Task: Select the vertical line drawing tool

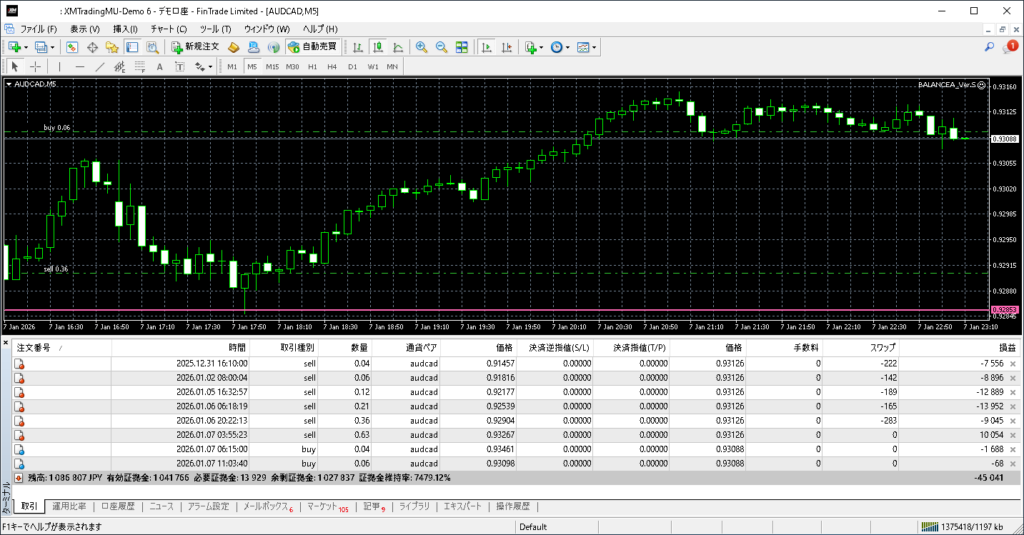Action: coord(60,67)
